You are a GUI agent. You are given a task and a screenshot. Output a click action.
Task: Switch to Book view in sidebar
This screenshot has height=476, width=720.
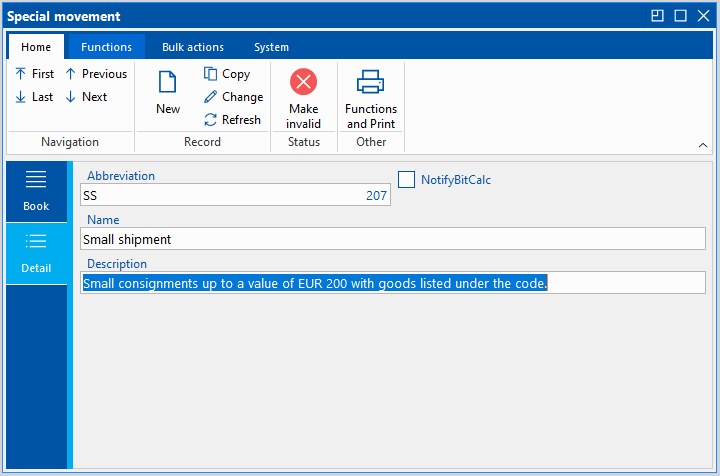[x=36, y=191]
